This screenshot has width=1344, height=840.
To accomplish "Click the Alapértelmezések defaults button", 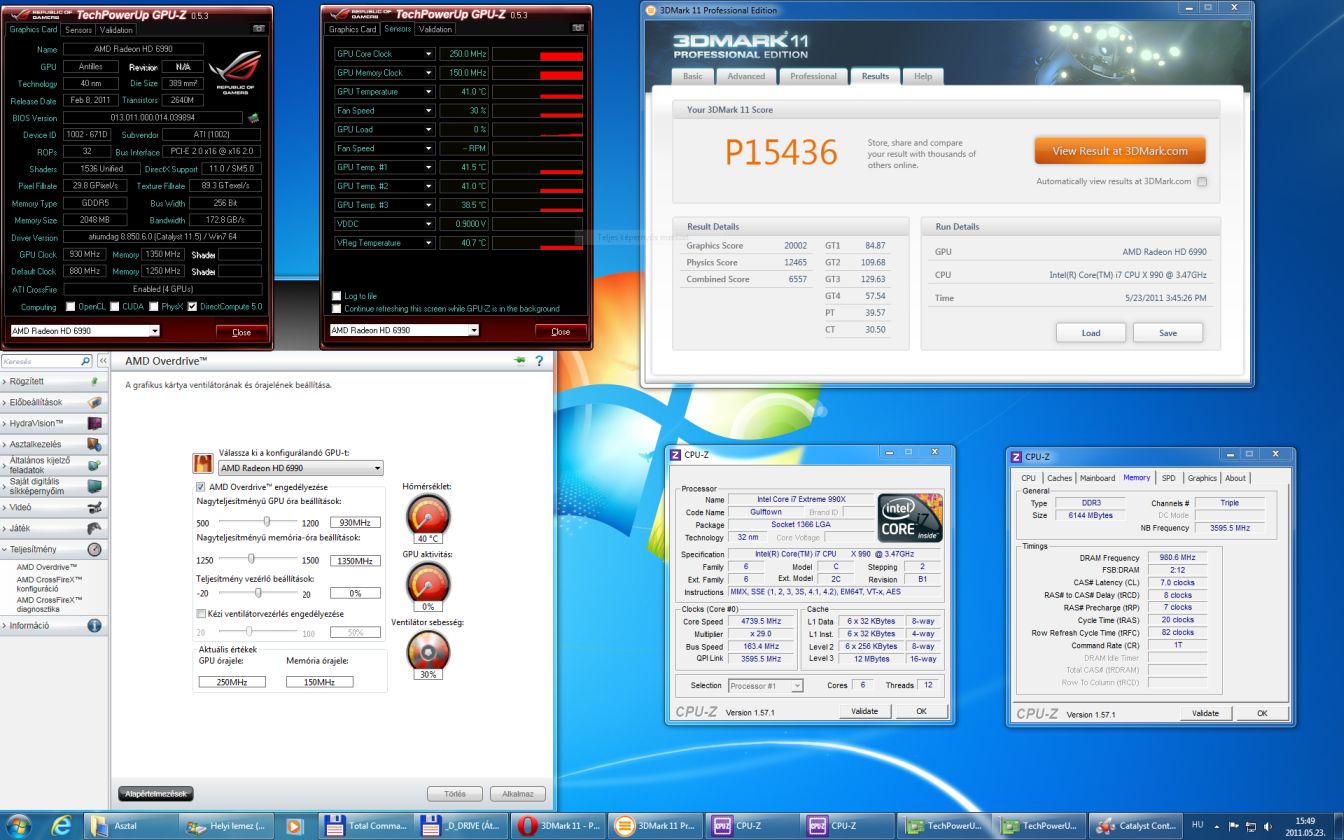I will point(155,794).
